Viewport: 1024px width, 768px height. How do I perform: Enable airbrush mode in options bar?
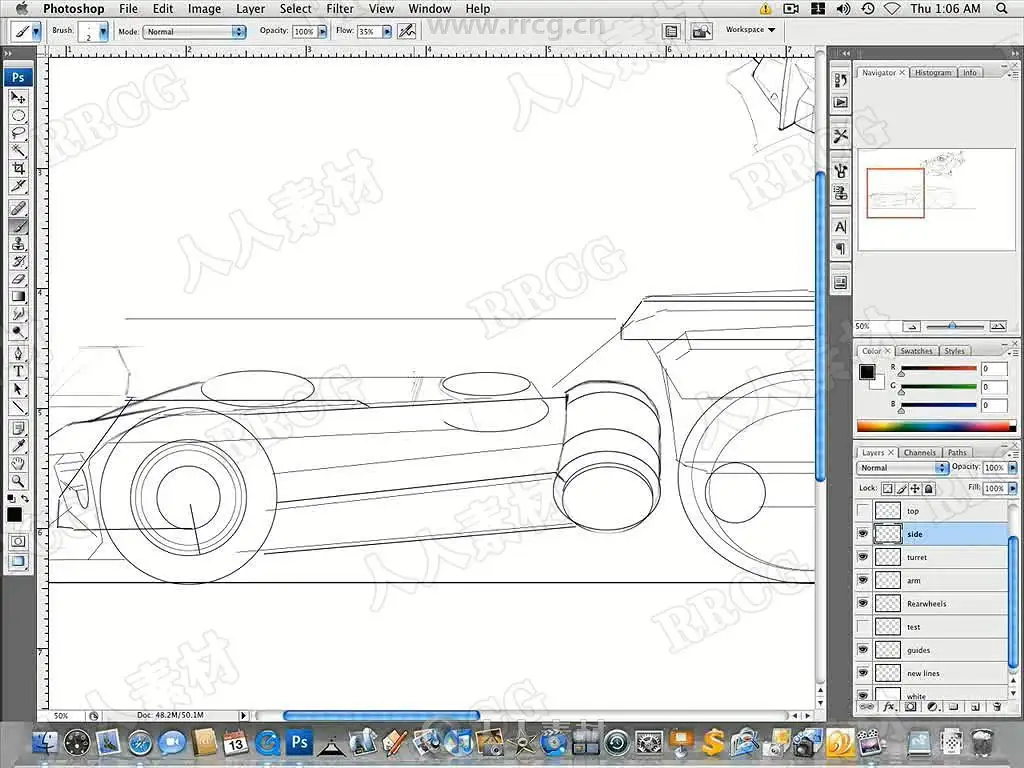406,32
